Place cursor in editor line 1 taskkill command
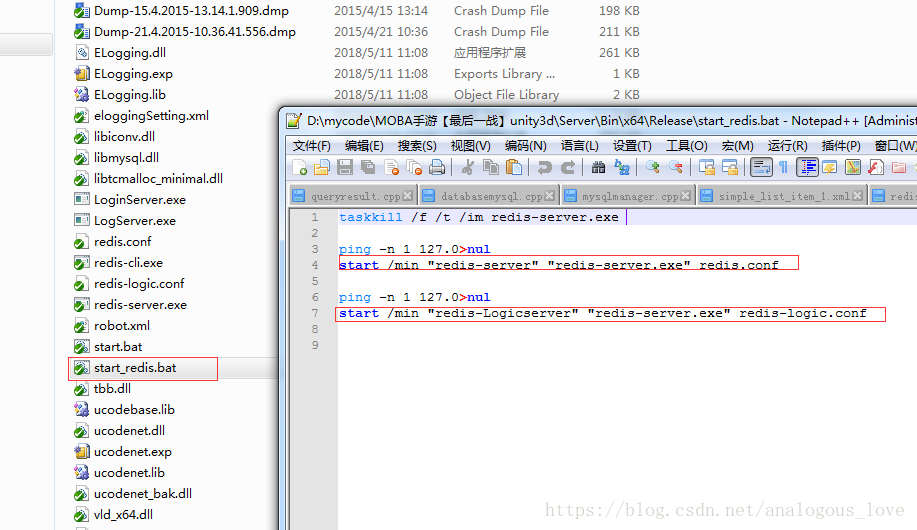Viewport: 917px width, 530px height. tap(478, 217)
